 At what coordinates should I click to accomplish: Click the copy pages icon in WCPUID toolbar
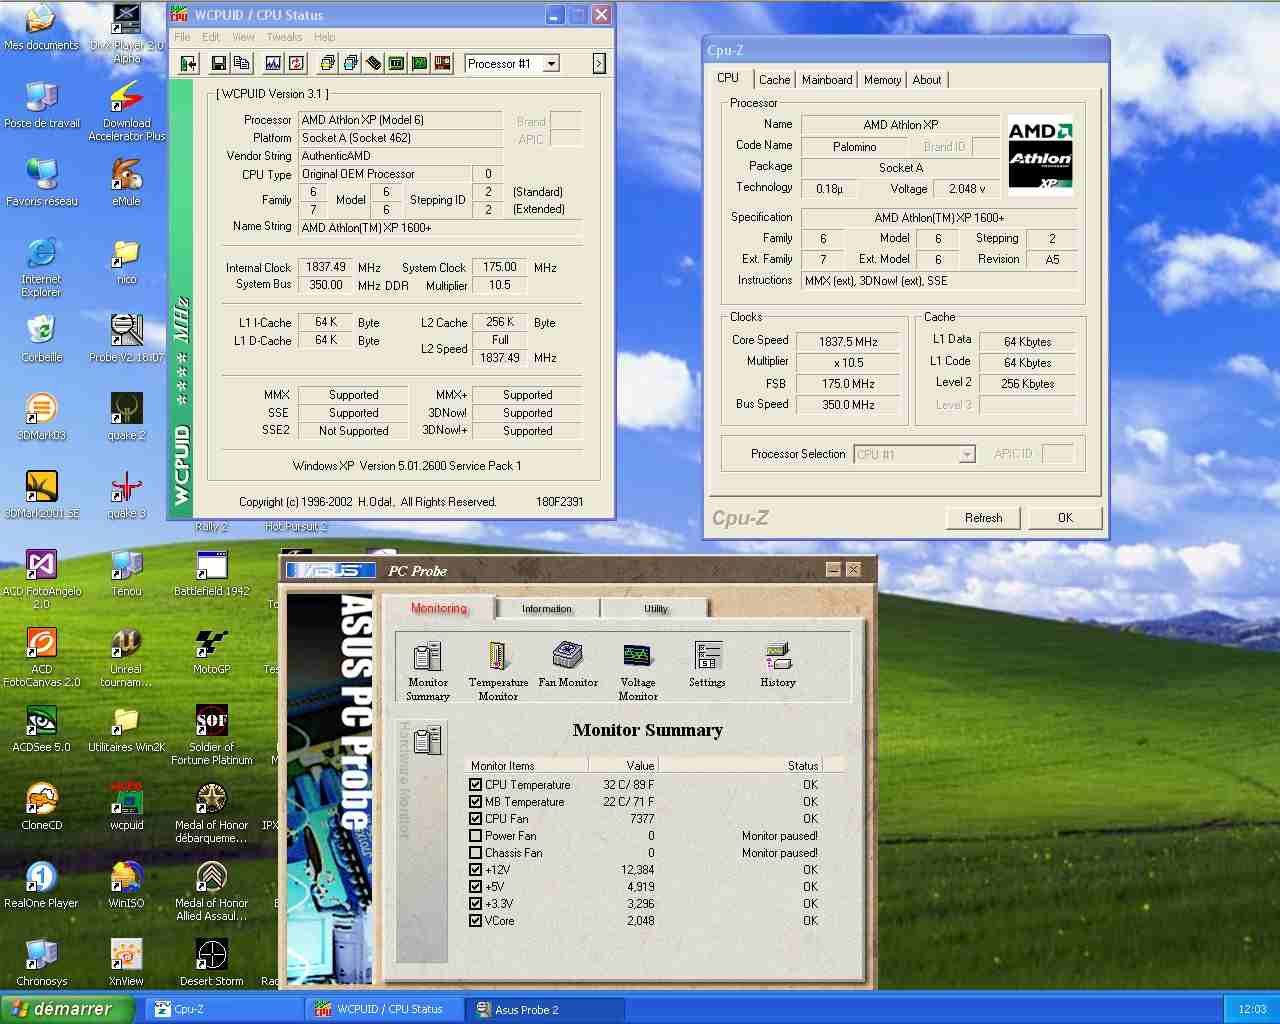coord(242,64)
